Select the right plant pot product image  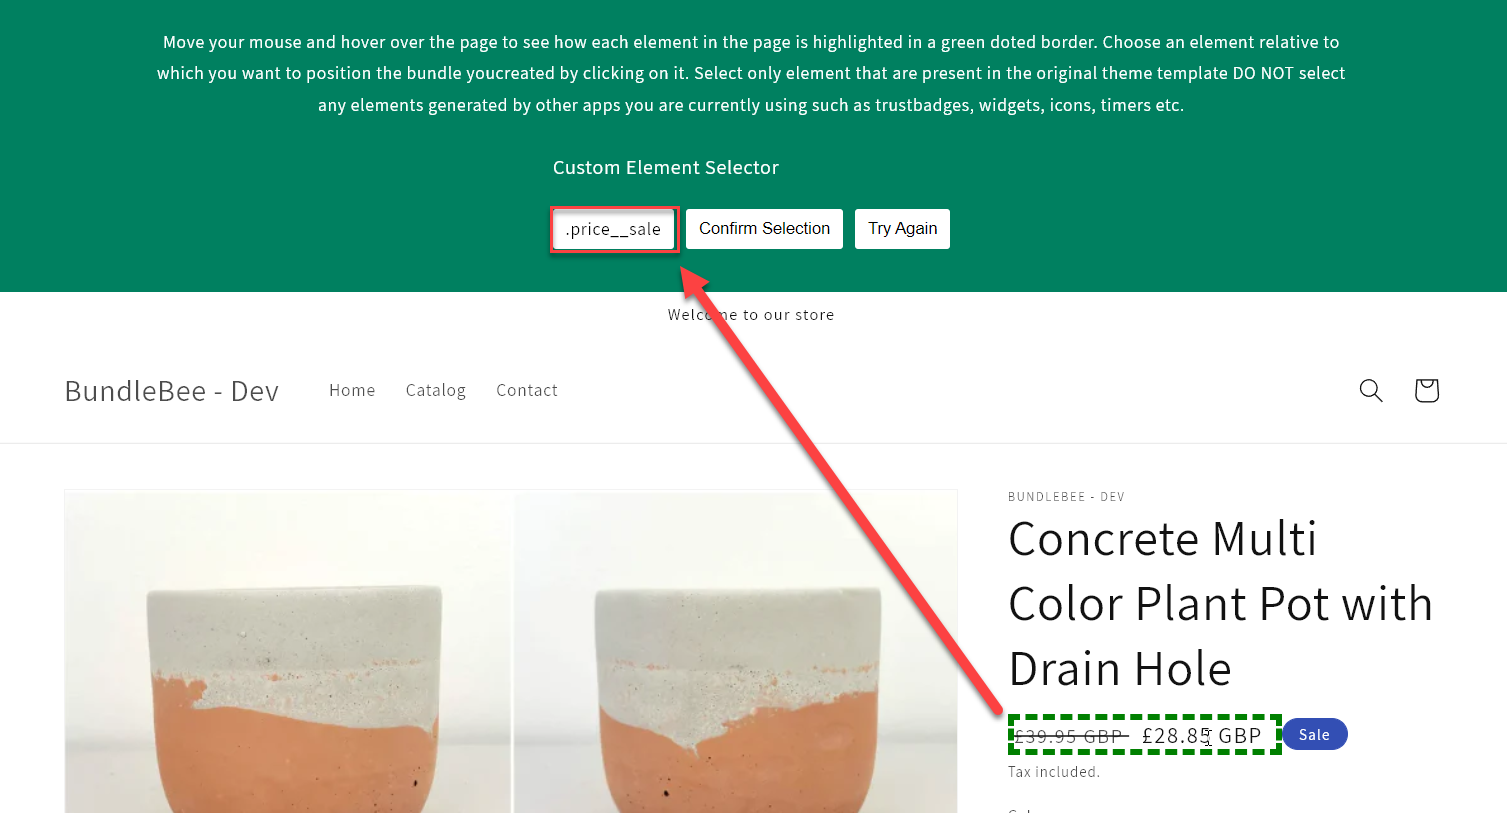point(736,652)
